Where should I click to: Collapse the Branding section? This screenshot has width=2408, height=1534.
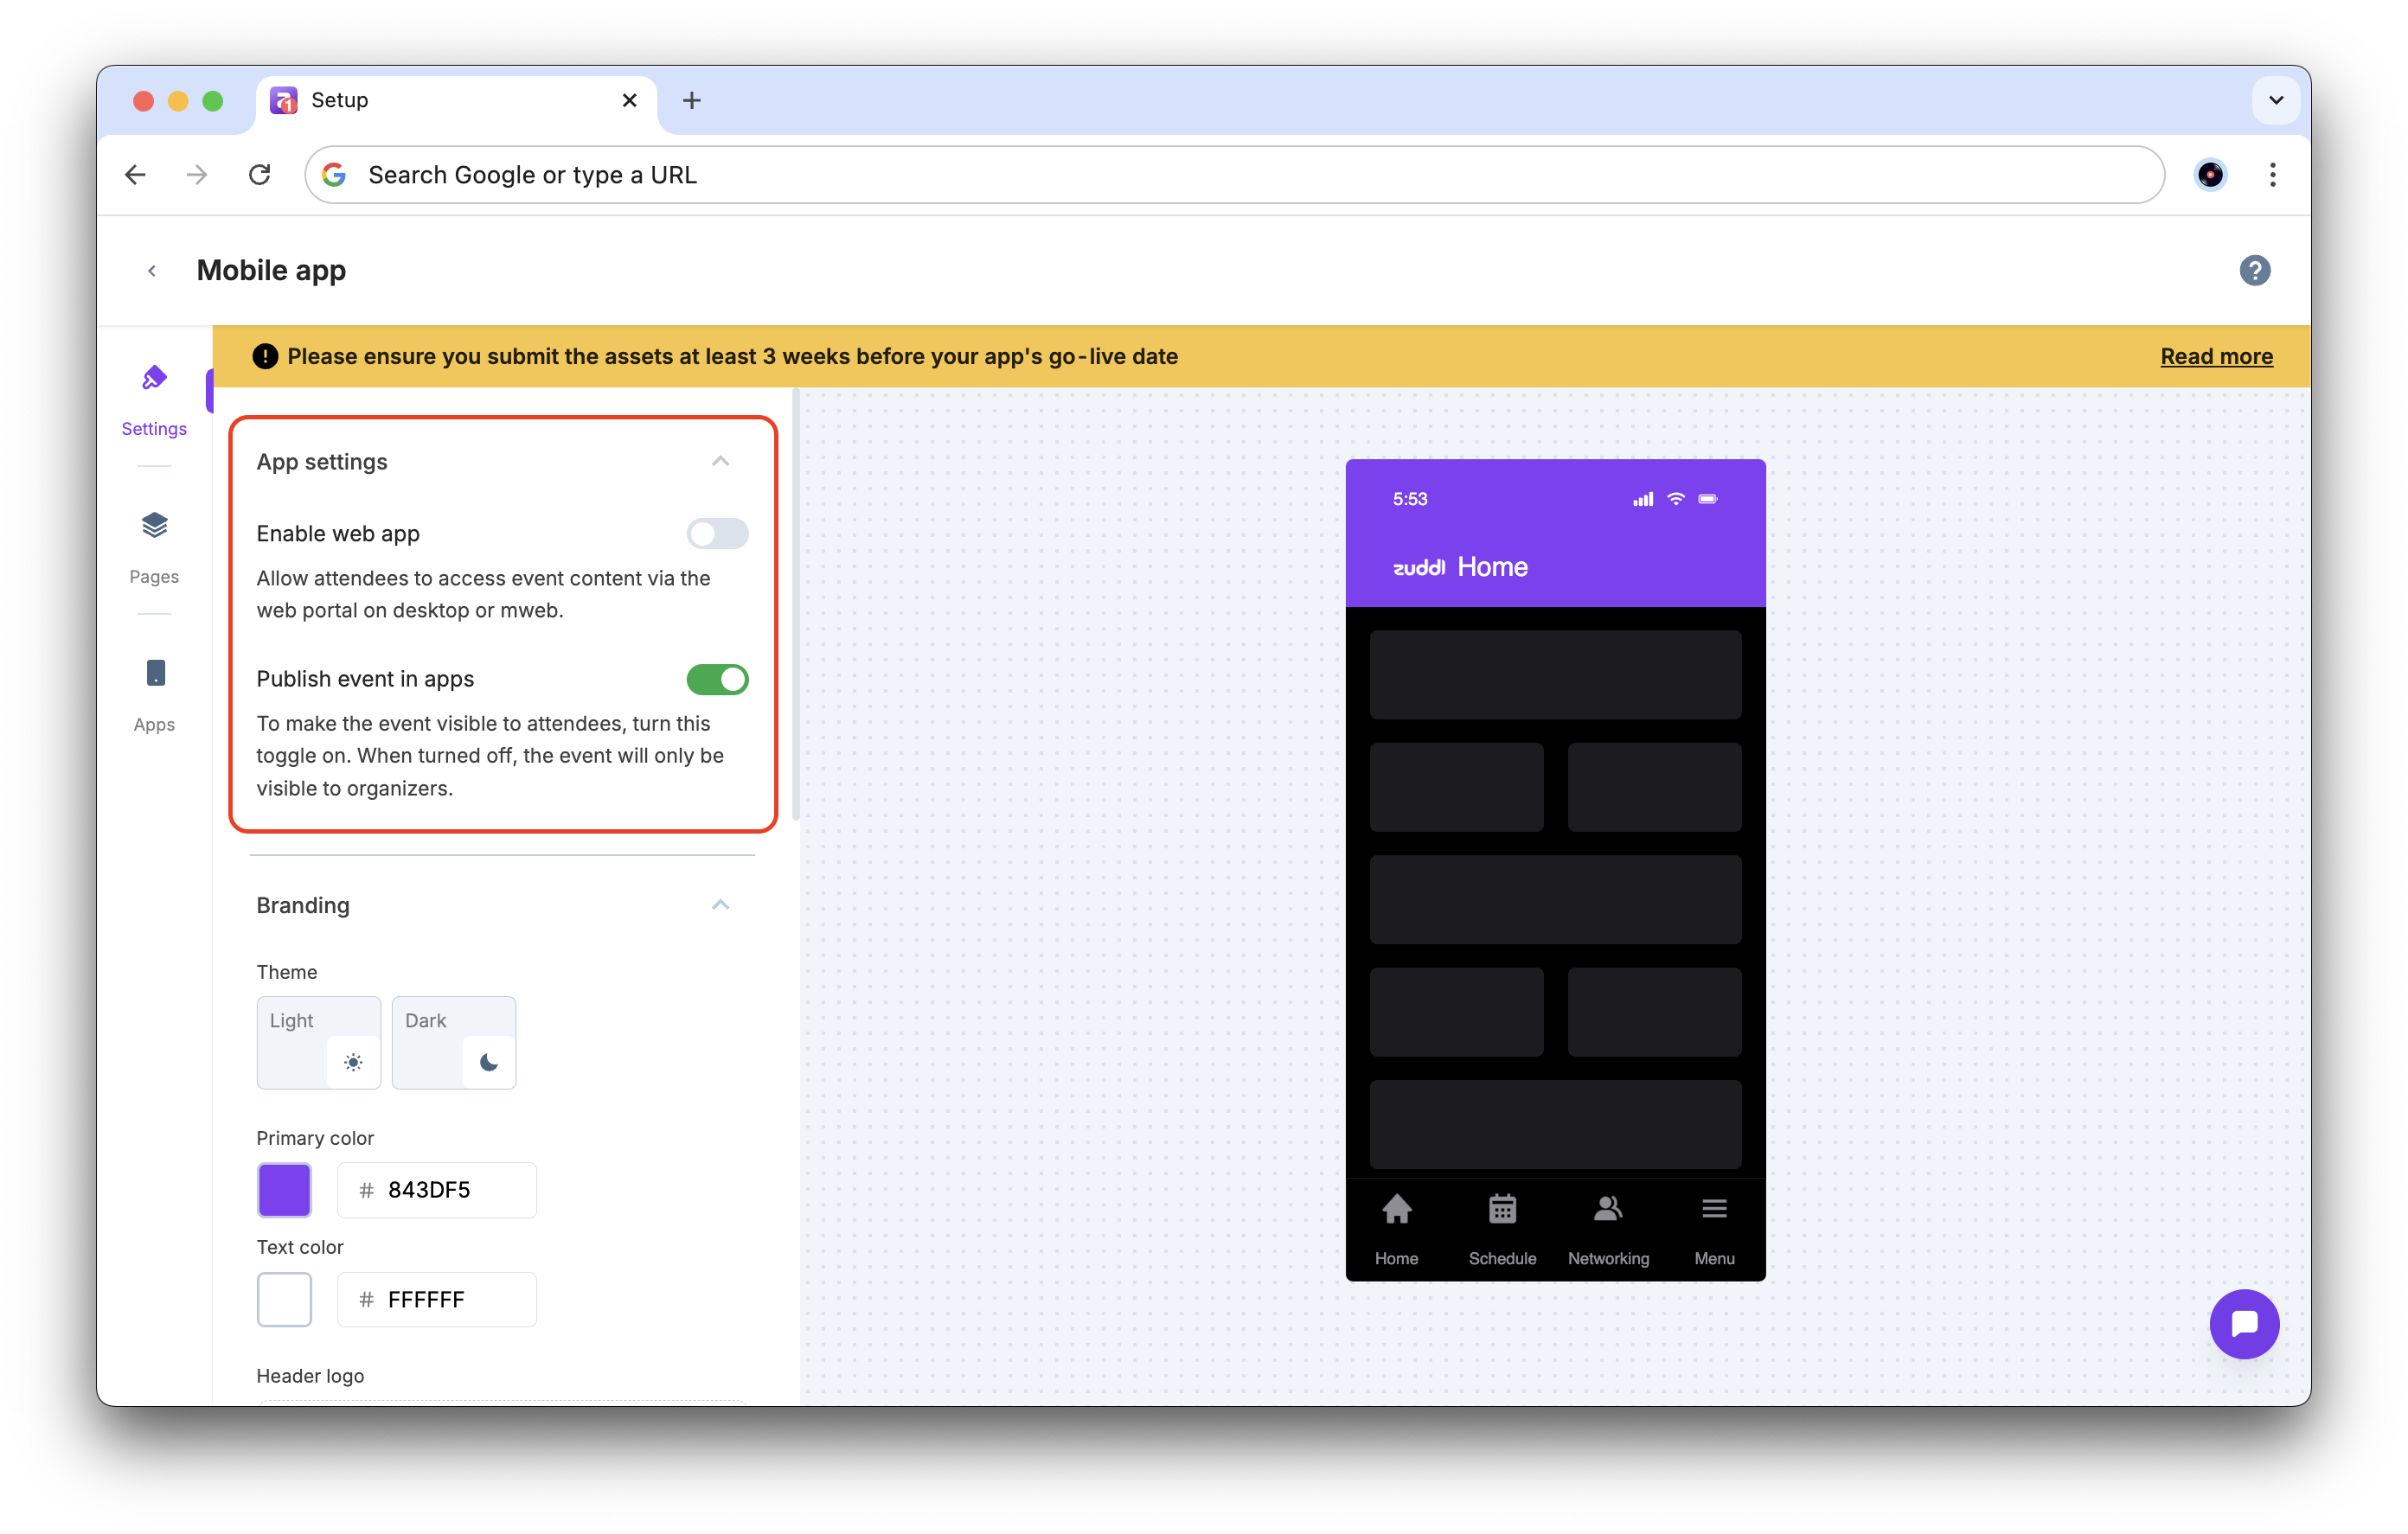(x=720, y=905)
